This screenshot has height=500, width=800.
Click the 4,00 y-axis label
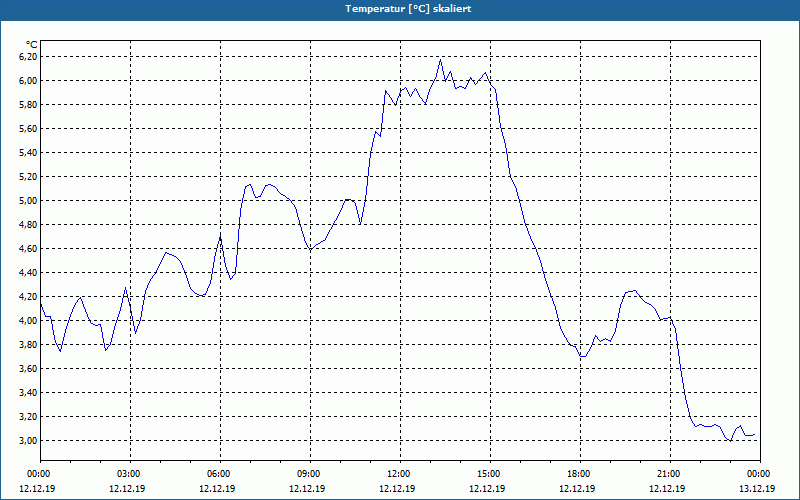[28, 320]
